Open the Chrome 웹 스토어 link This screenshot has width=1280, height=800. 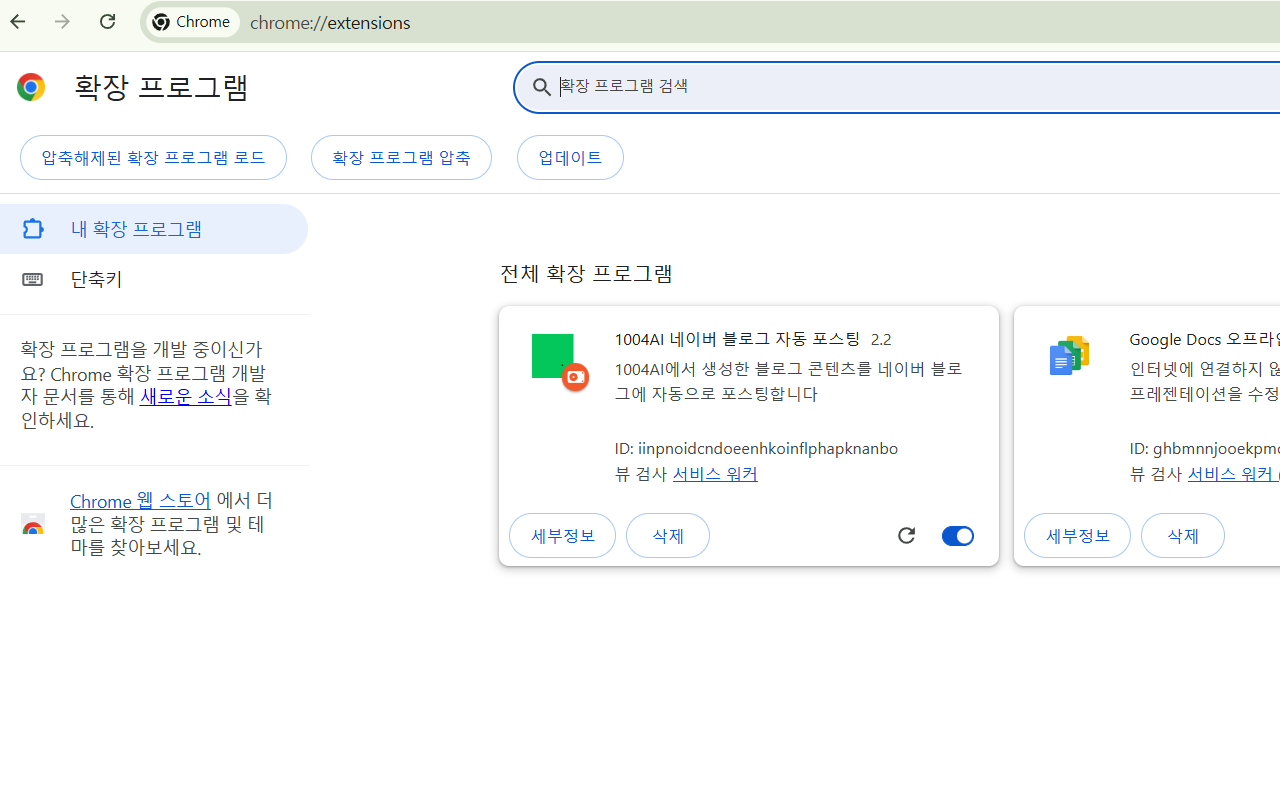(x=140, y=501)
